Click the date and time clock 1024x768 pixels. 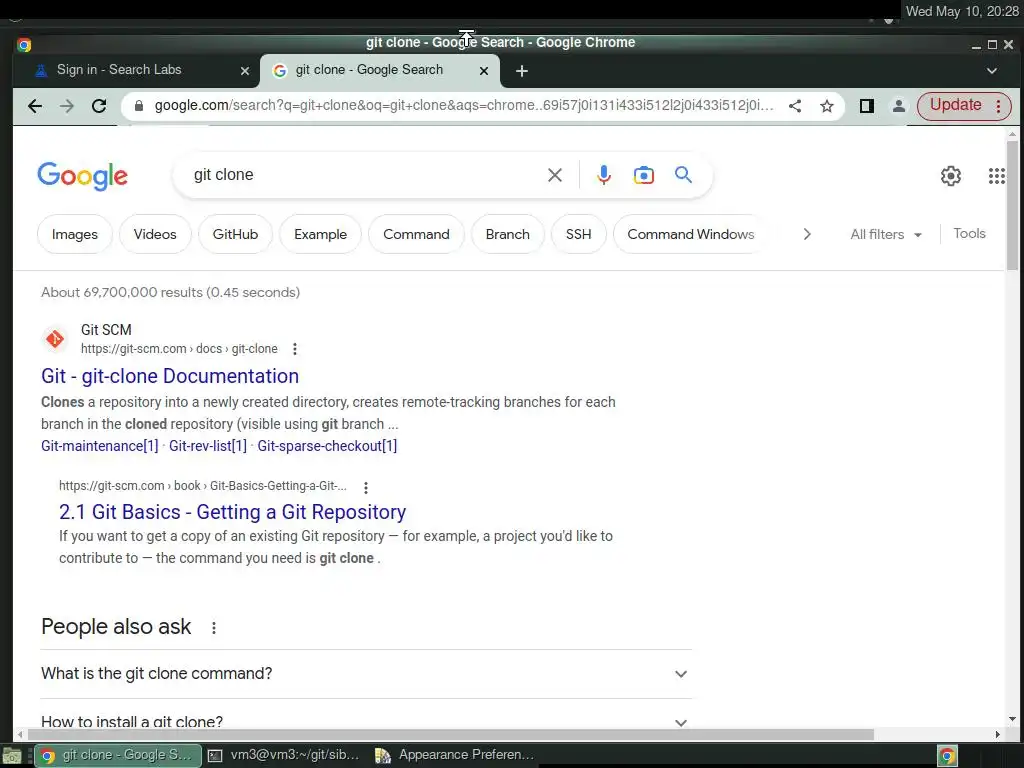coord(961,12)
